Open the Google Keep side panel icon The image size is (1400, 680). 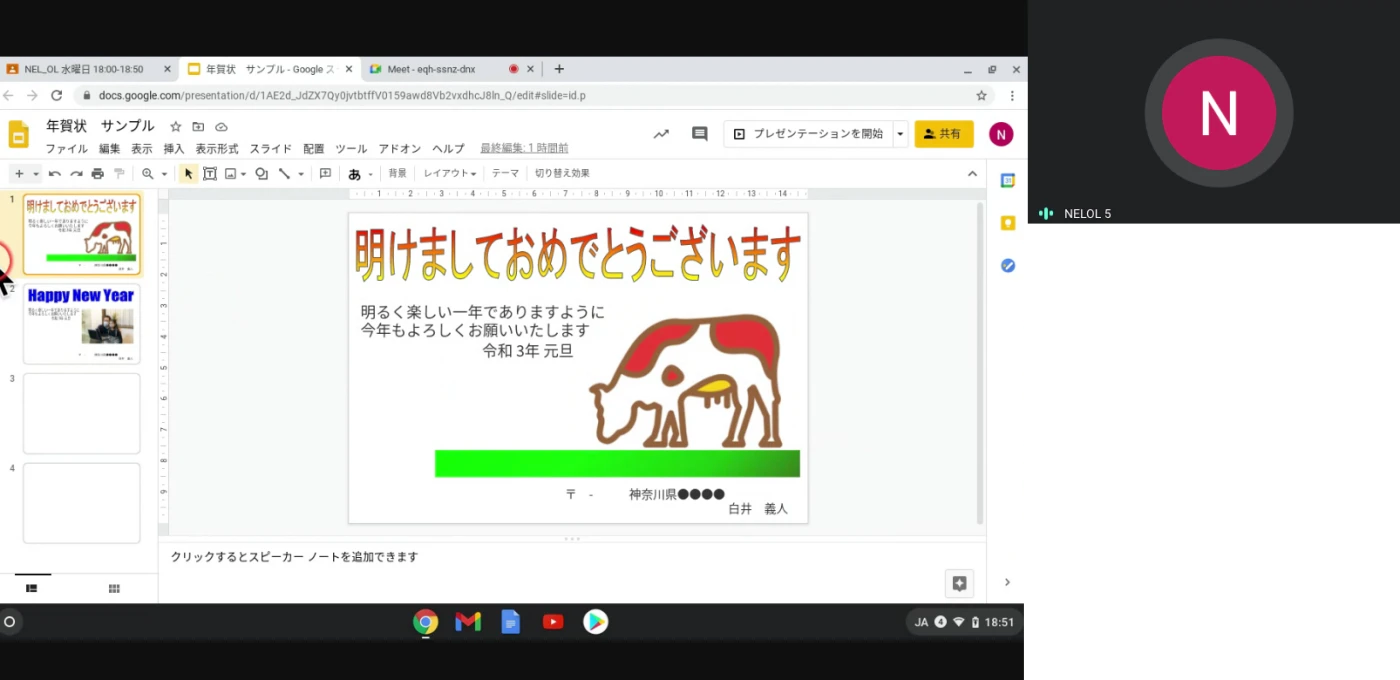click(x=1008, y=223)
